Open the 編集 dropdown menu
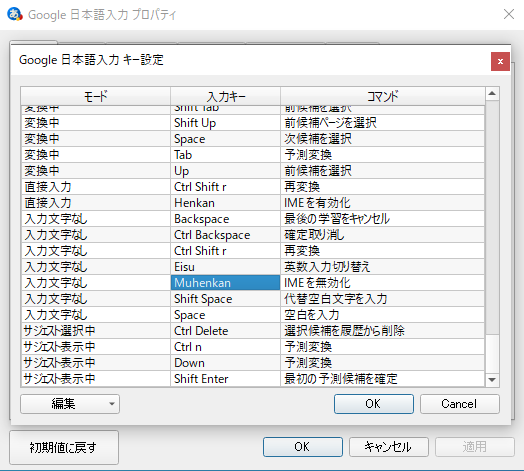524x471 pixels. click(x=70, y=404)
